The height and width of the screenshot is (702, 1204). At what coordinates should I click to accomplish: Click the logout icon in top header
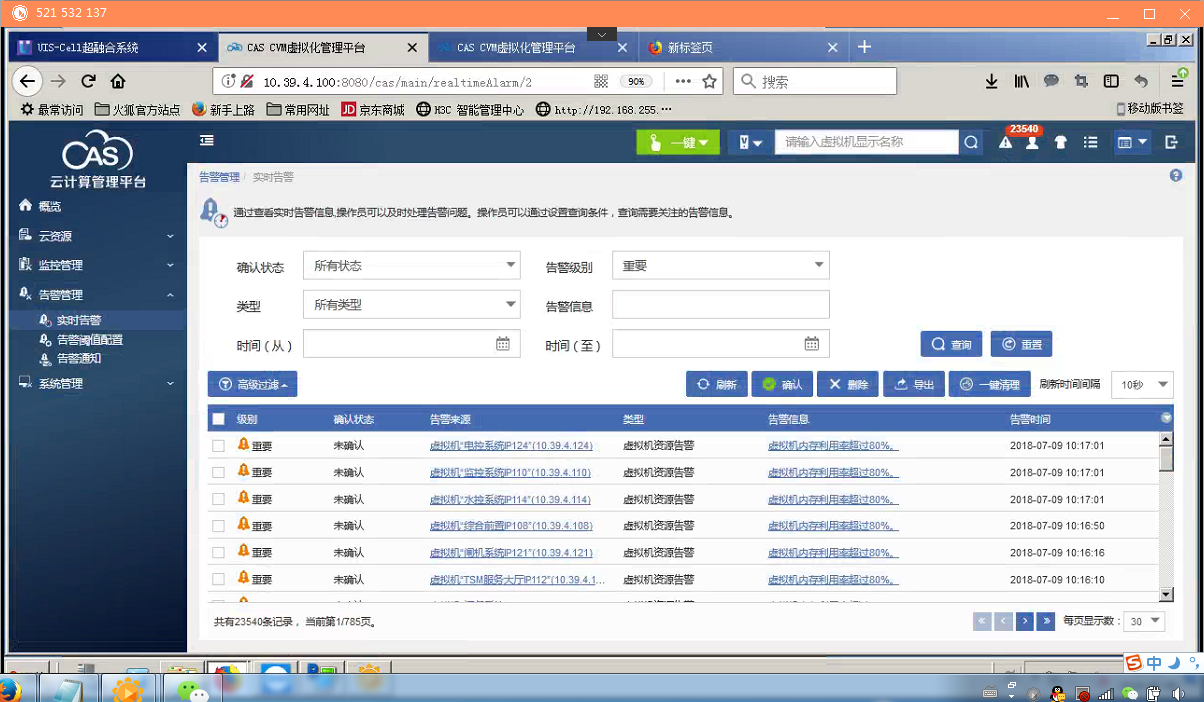click(1171, 143)
